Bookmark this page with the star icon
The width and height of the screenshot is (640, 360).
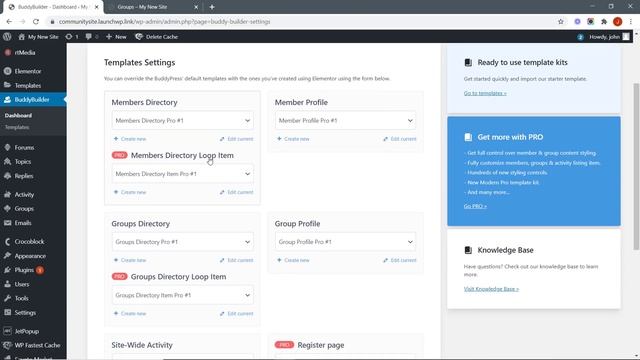(560, 22)
